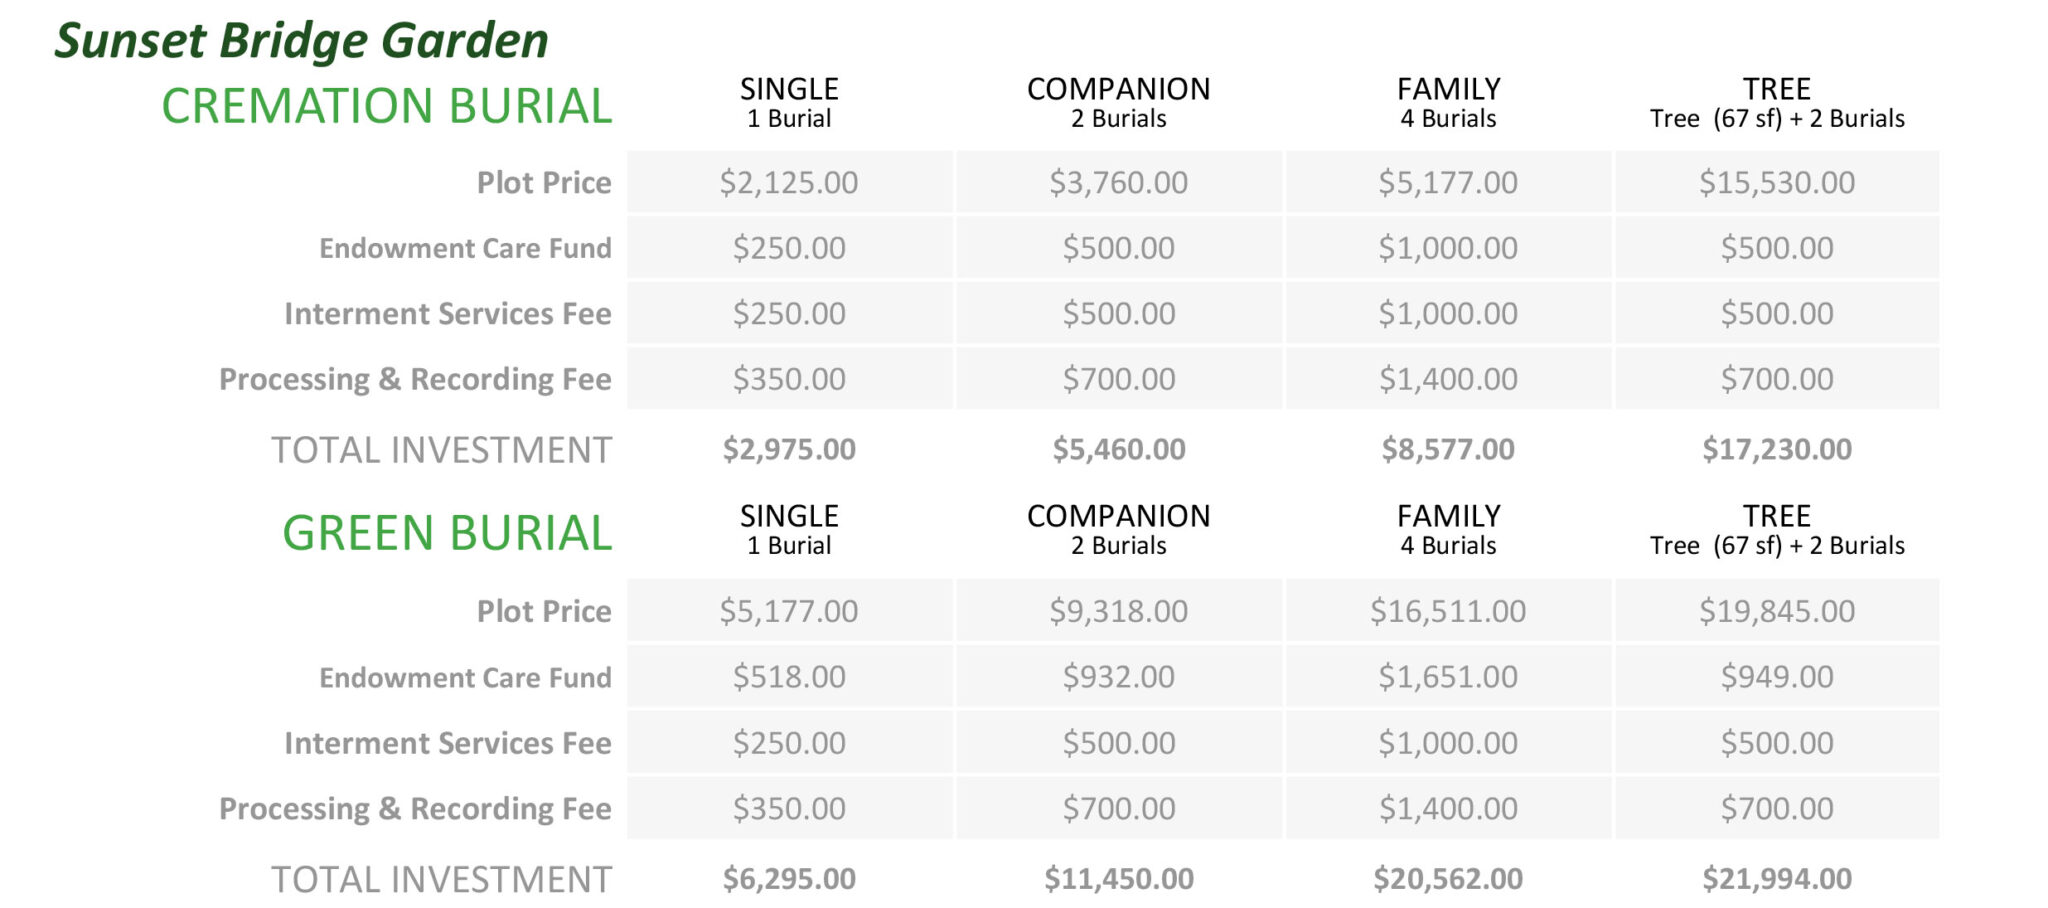Screen dimensions: 2048x908
Task: Select green burial tree total $21,994.00
Action: point(1776,879)
